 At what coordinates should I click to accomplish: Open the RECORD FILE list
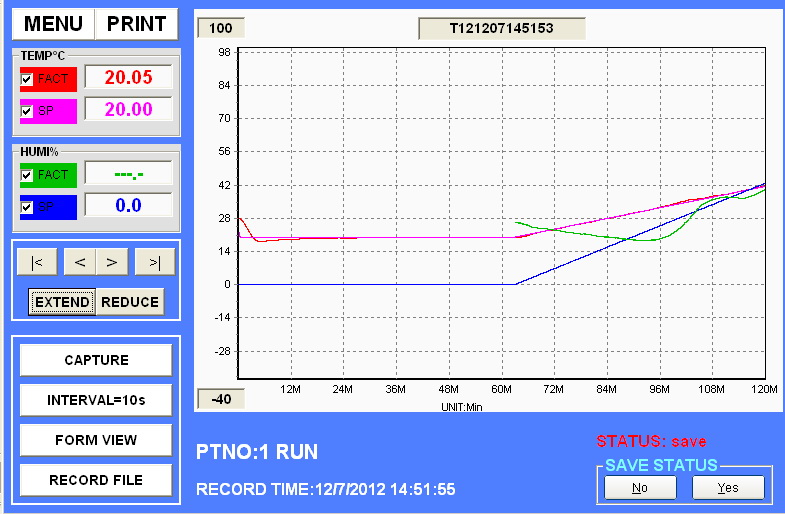click(x=96, y=480)
